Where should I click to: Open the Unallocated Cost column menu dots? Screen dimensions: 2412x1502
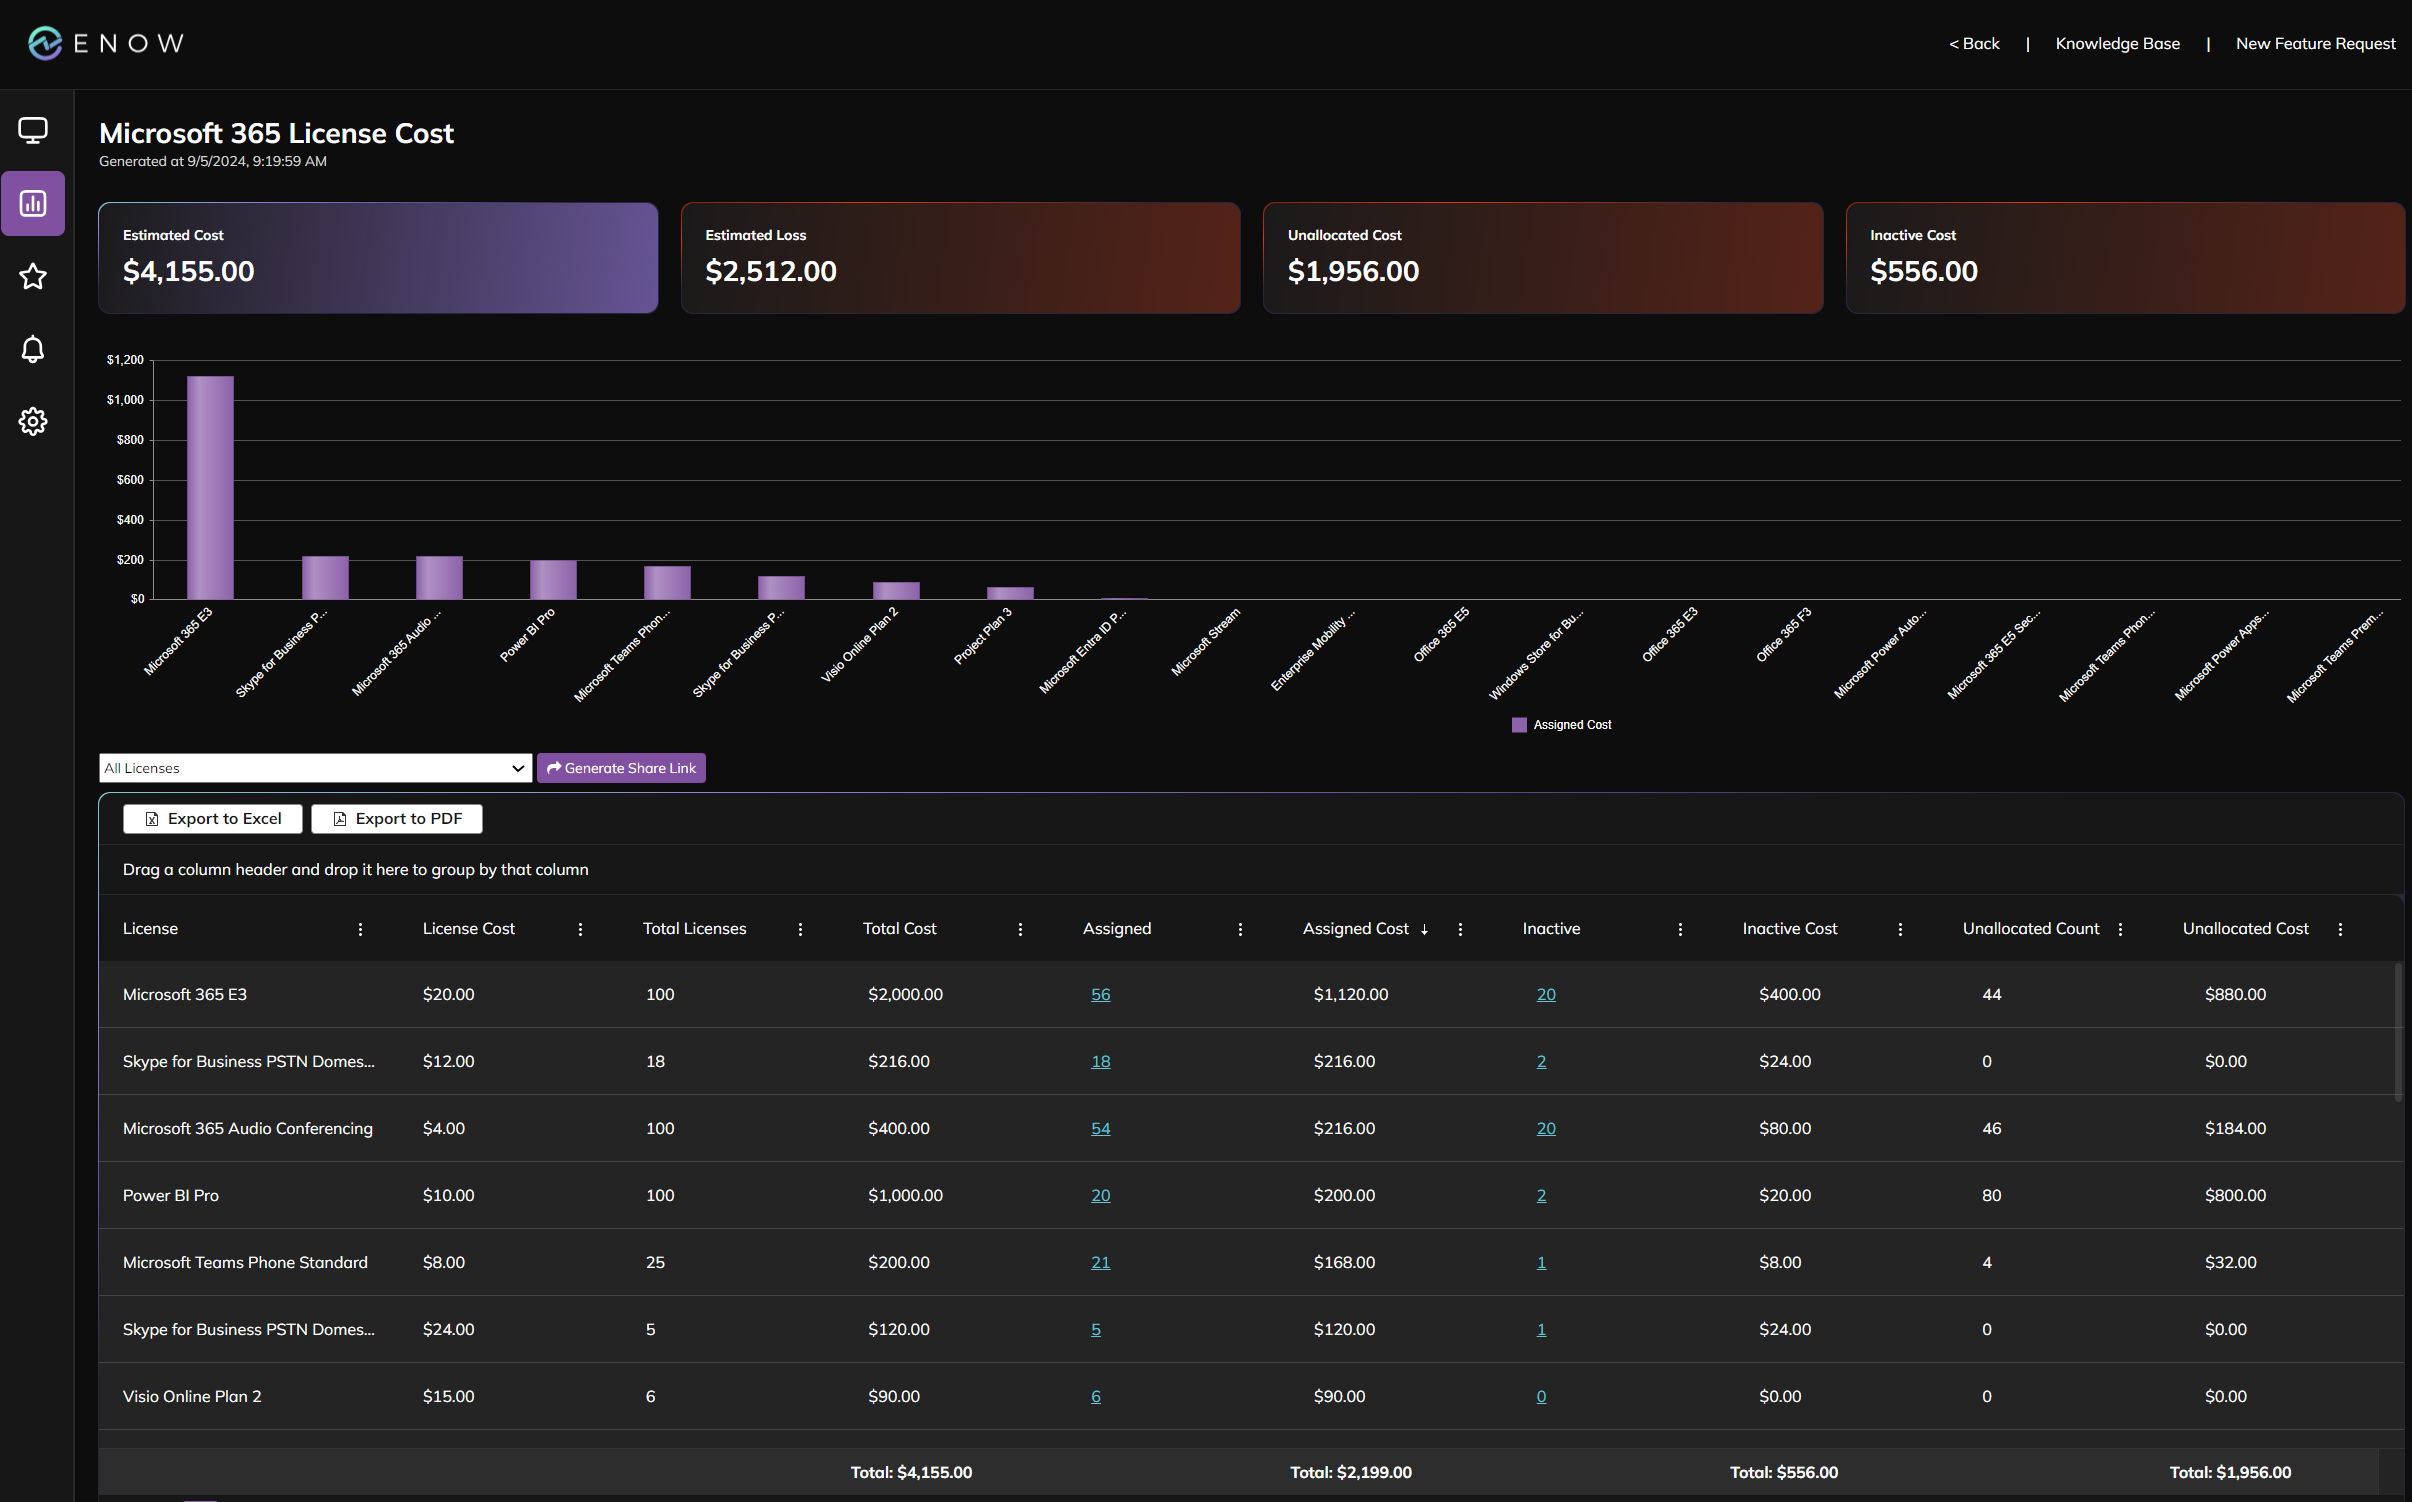(x=2340, y=929)
